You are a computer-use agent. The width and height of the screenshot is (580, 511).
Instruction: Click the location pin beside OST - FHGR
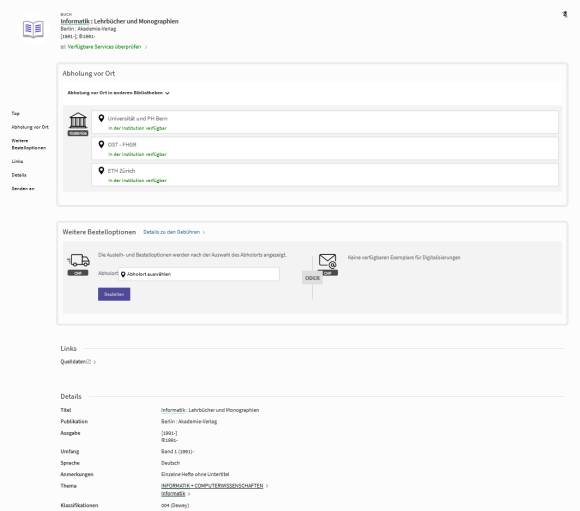point(101,144)
